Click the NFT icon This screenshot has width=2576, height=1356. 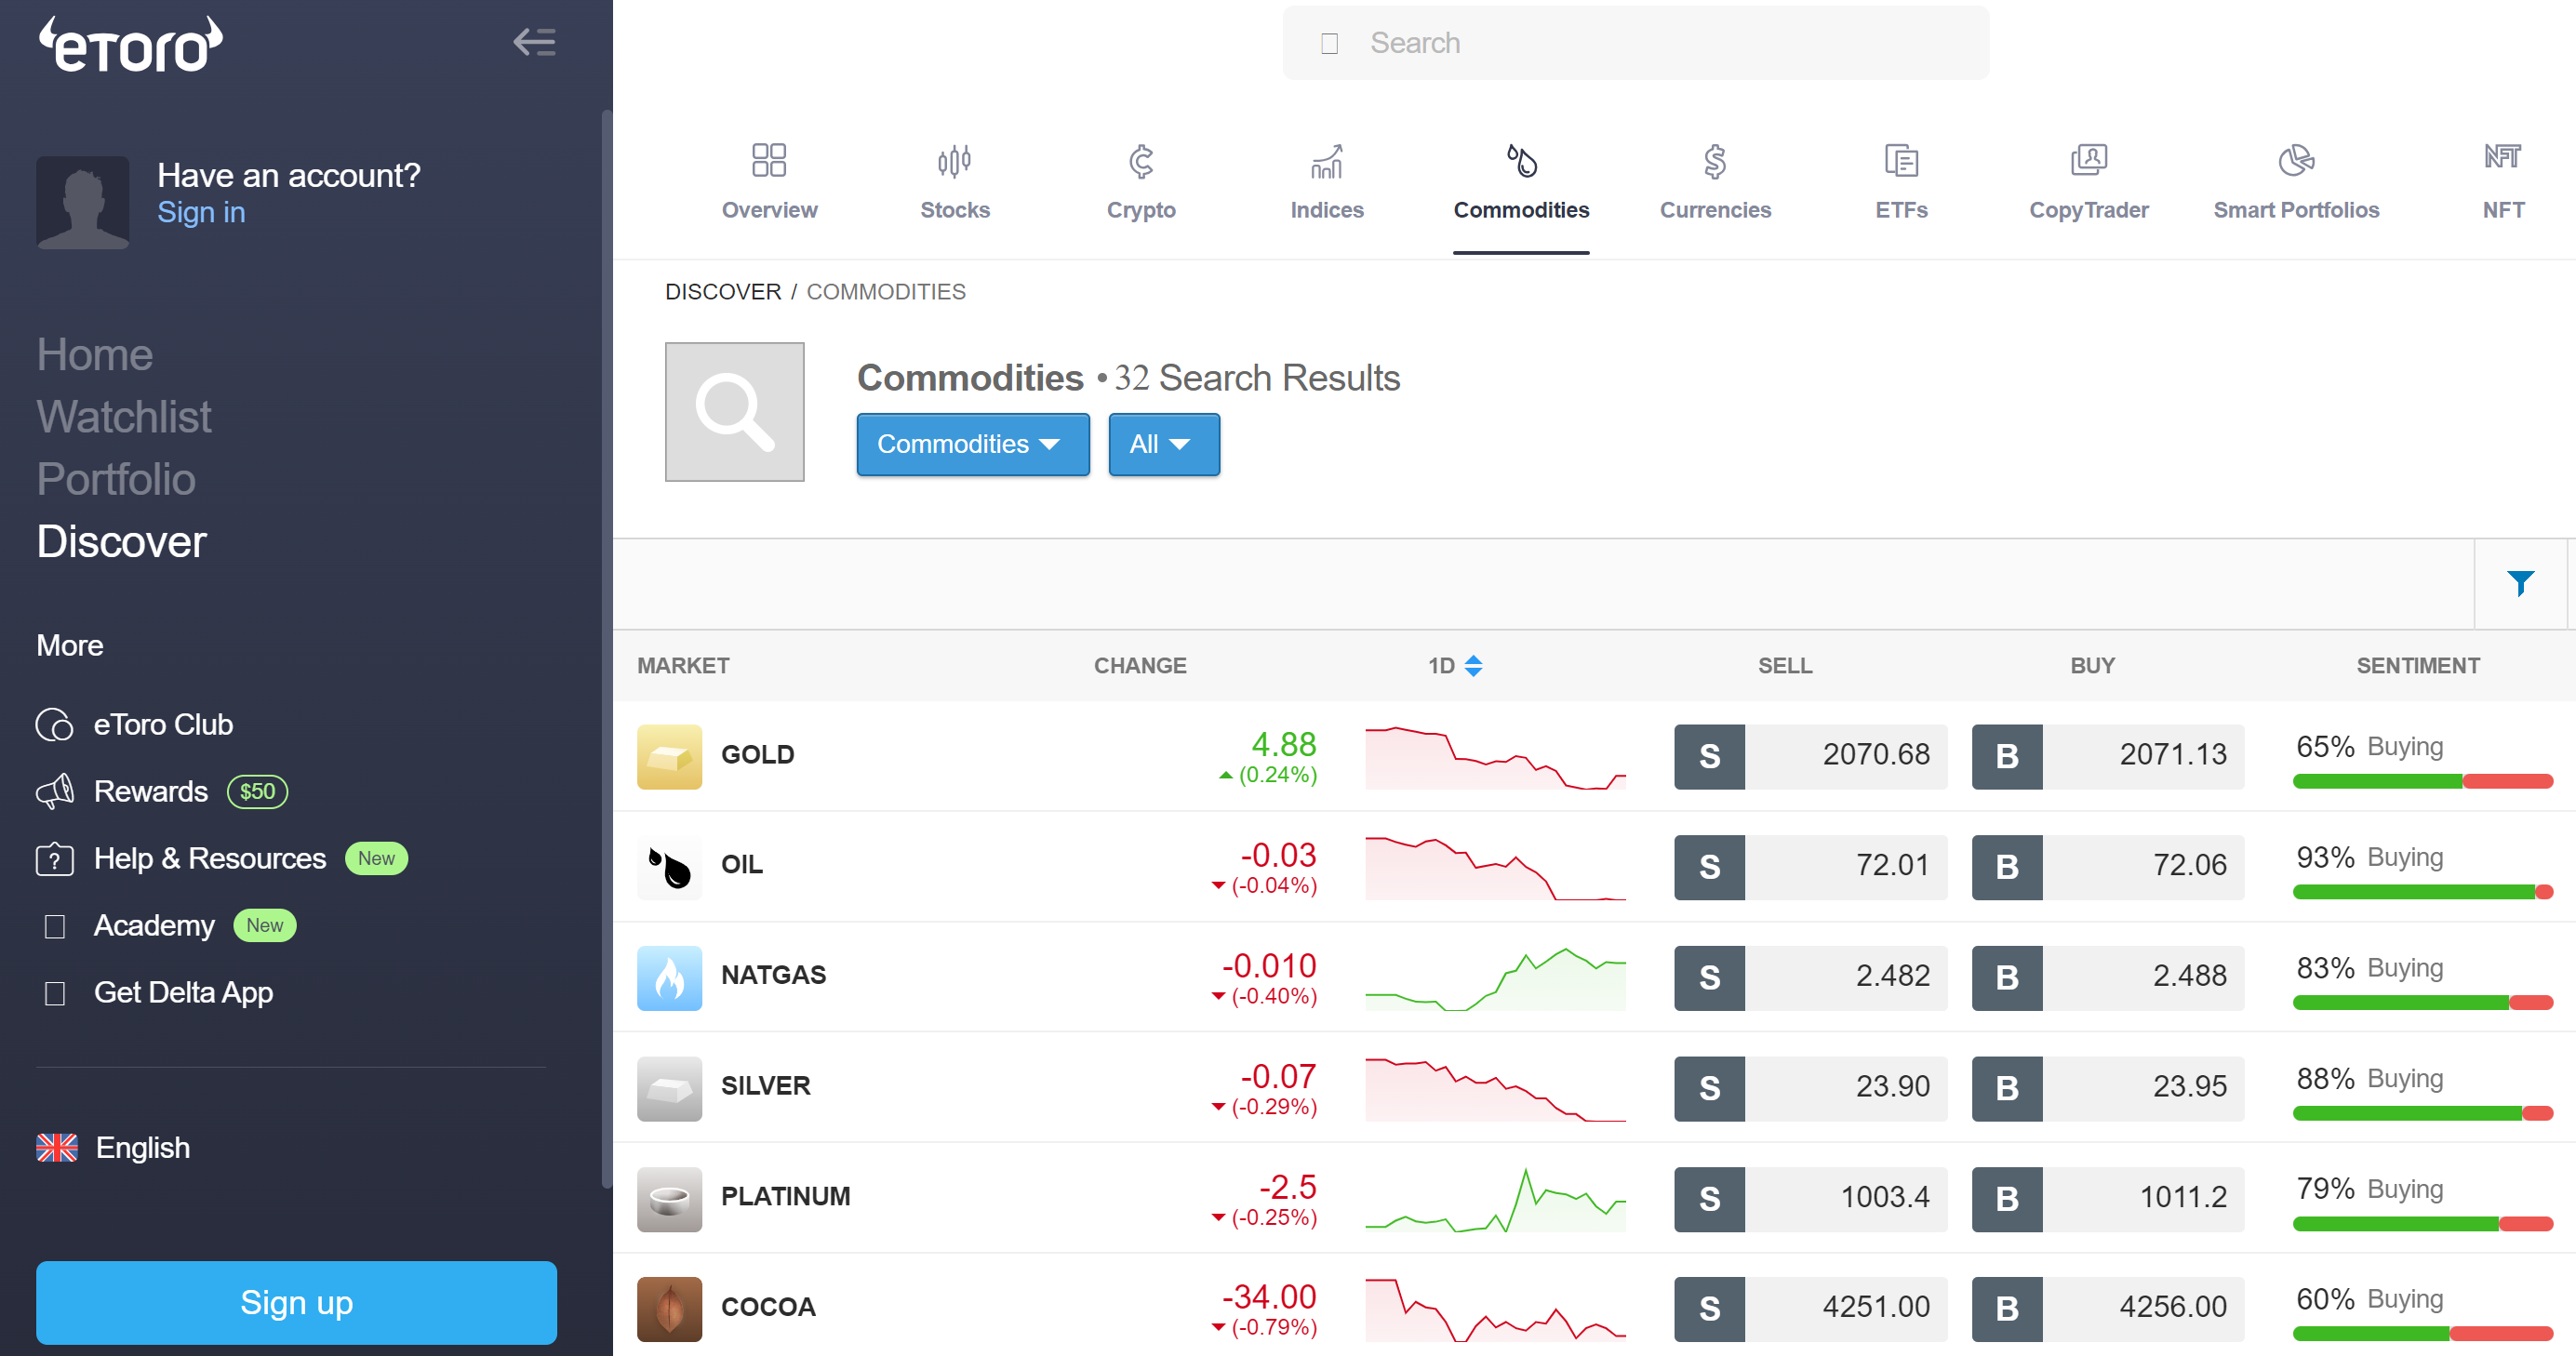click(2503, 156)
